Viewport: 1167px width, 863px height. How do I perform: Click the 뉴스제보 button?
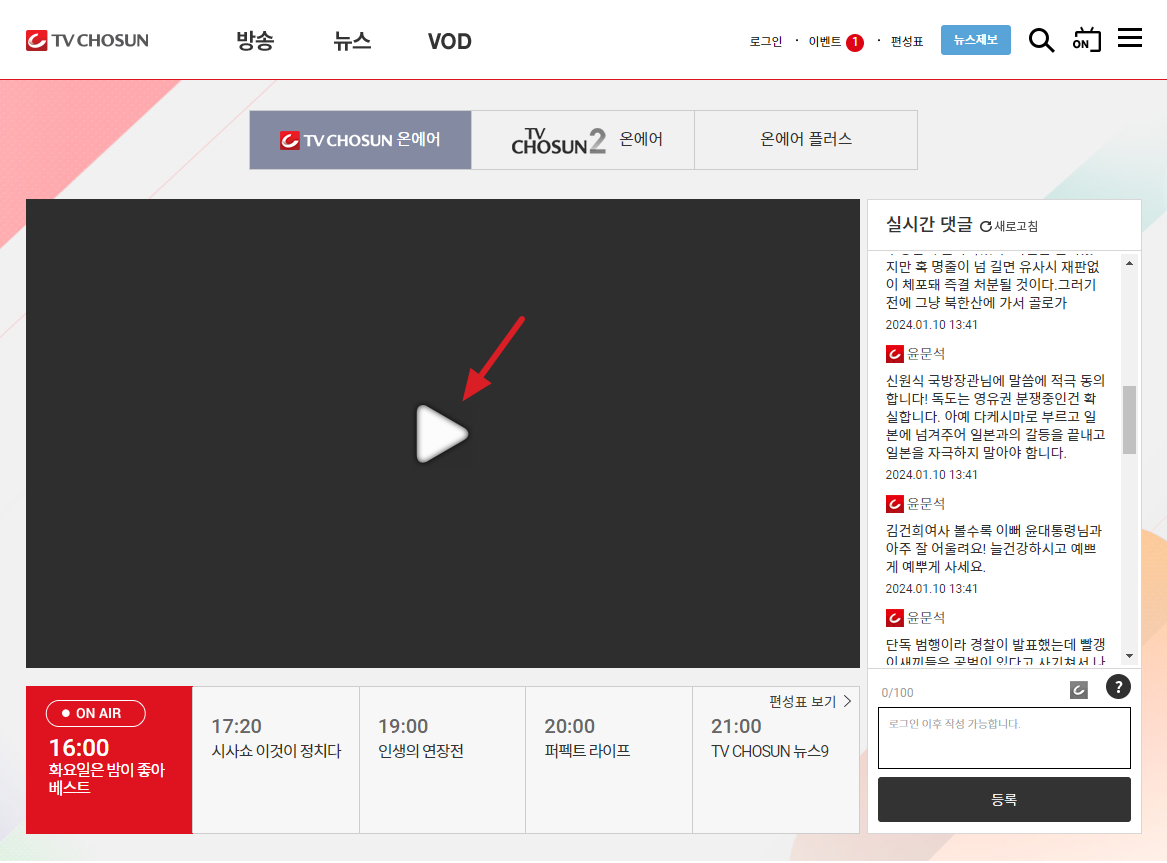(x=976, y=39)
